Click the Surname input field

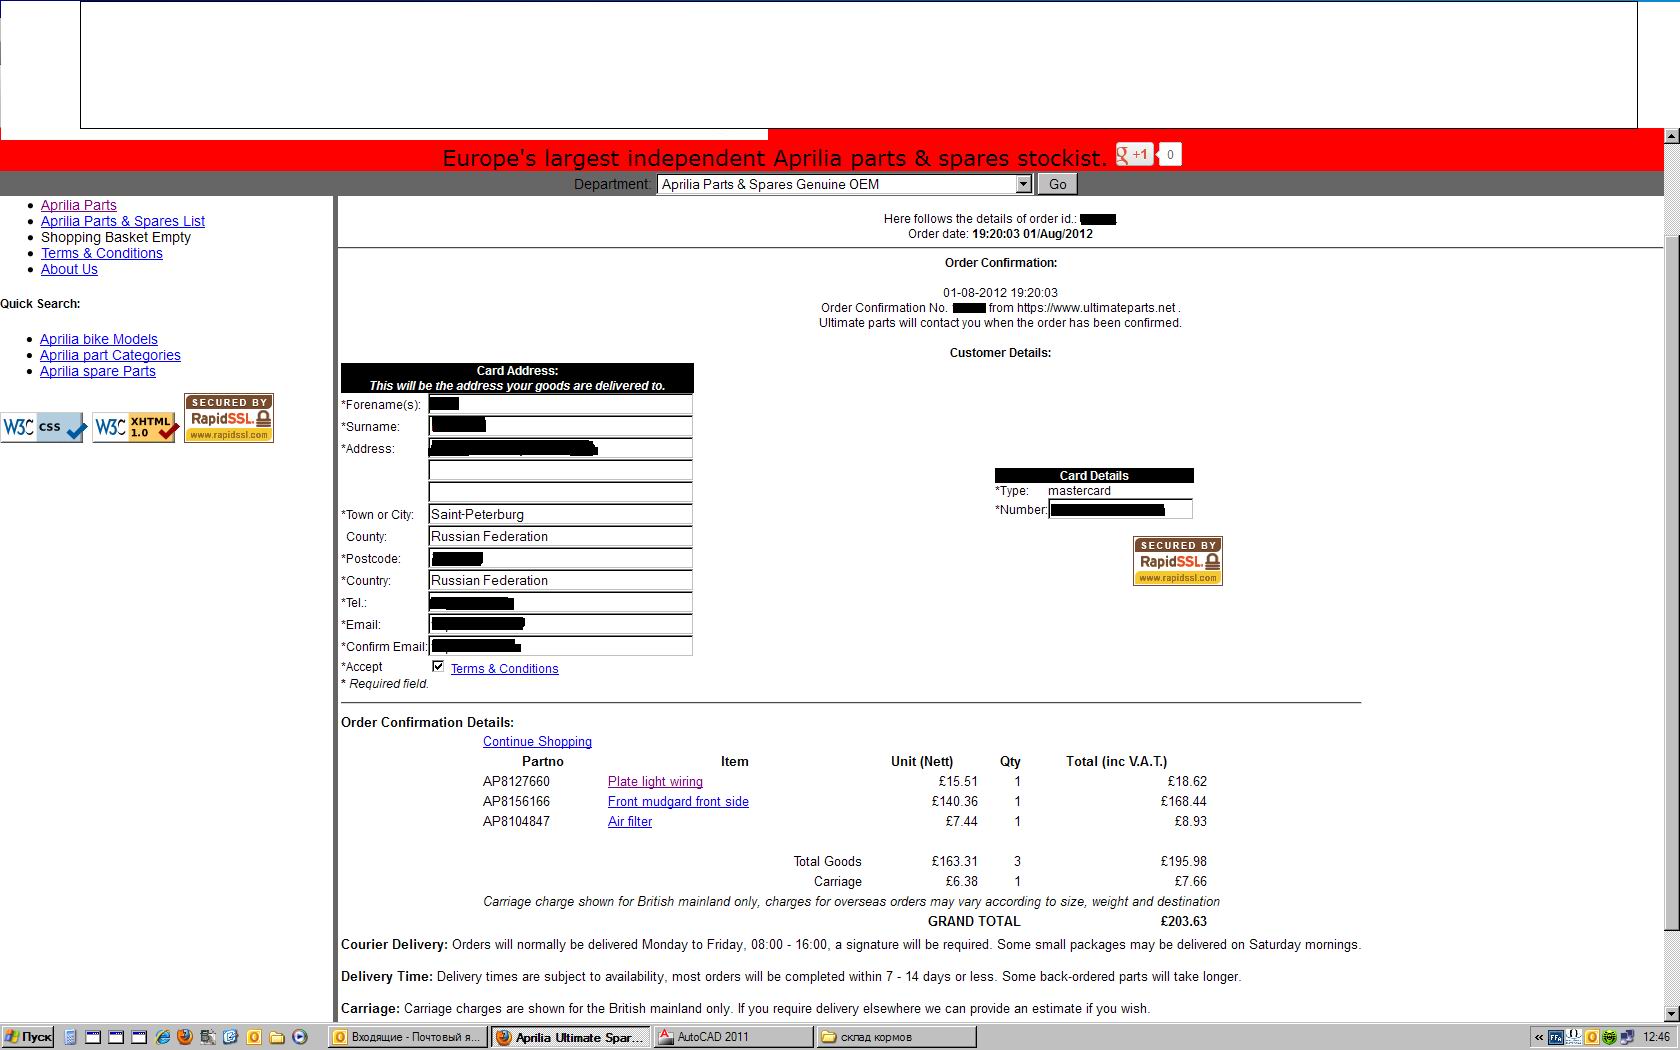coord(560,427)
